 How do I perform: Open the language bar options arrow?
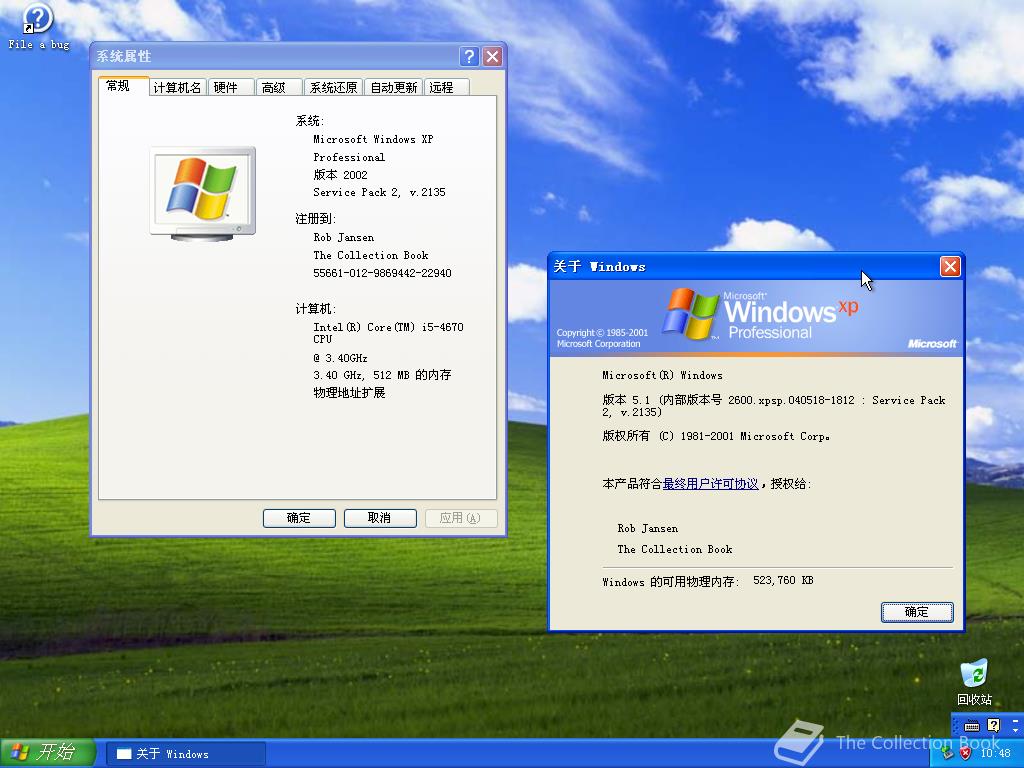[x=1016, y=729]
